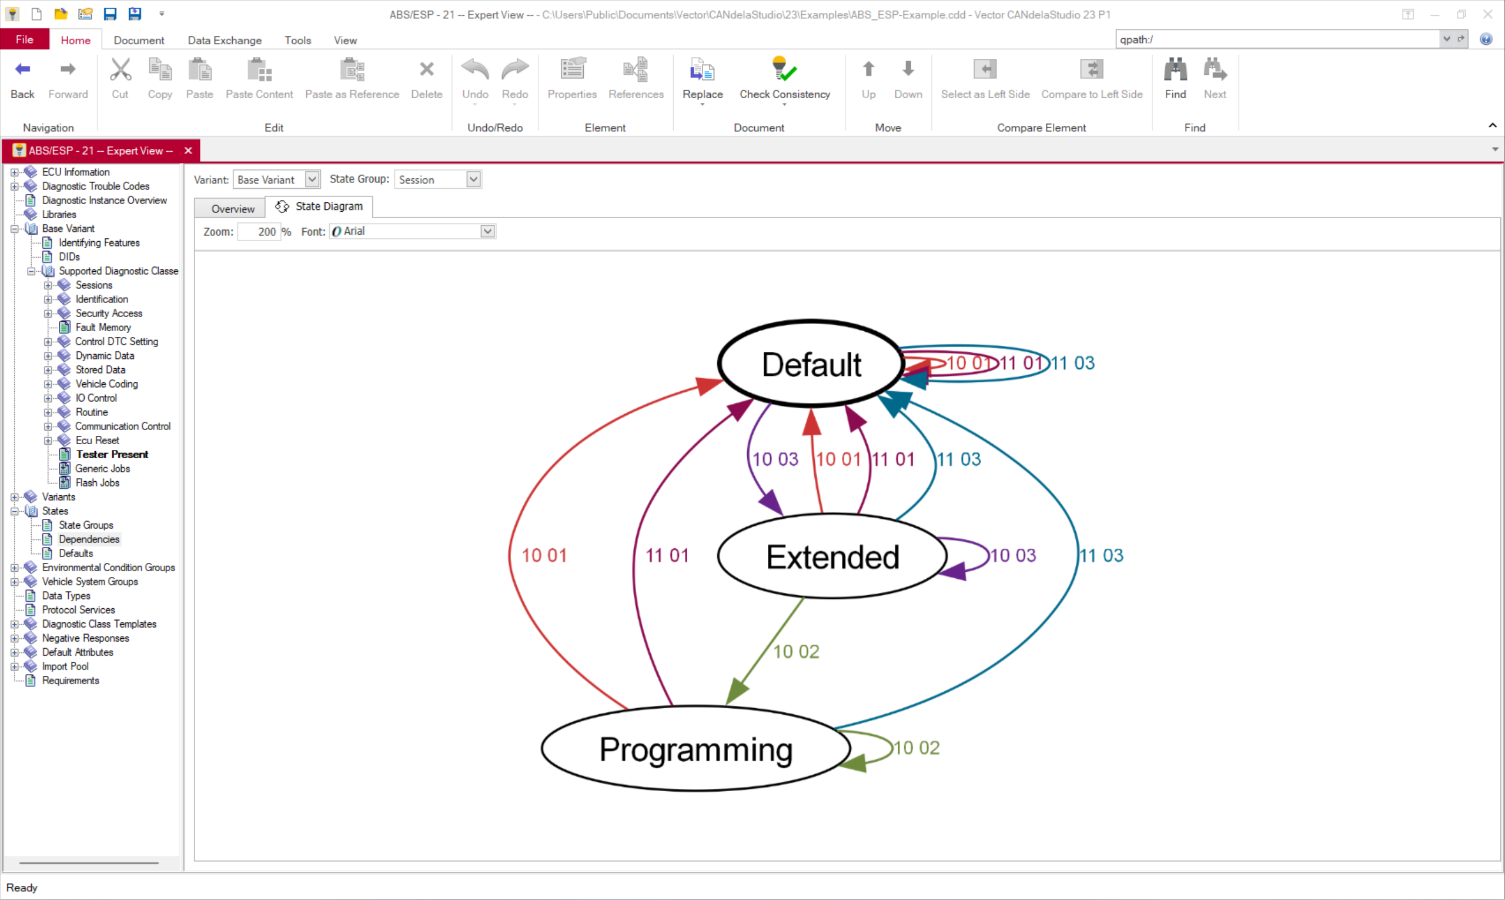Image resolution: width=1505 pixels, height=900 pixels.
Task: Open the qpath address dropdown arrow
Action: [1446, 39]
